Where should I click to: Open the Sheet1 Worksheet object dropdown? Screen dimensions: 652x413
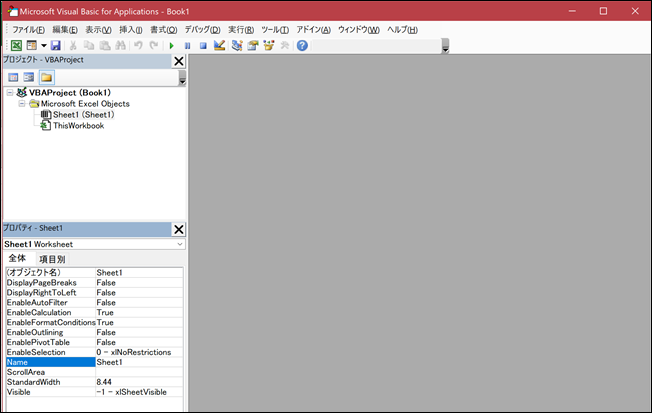point(180,244)
